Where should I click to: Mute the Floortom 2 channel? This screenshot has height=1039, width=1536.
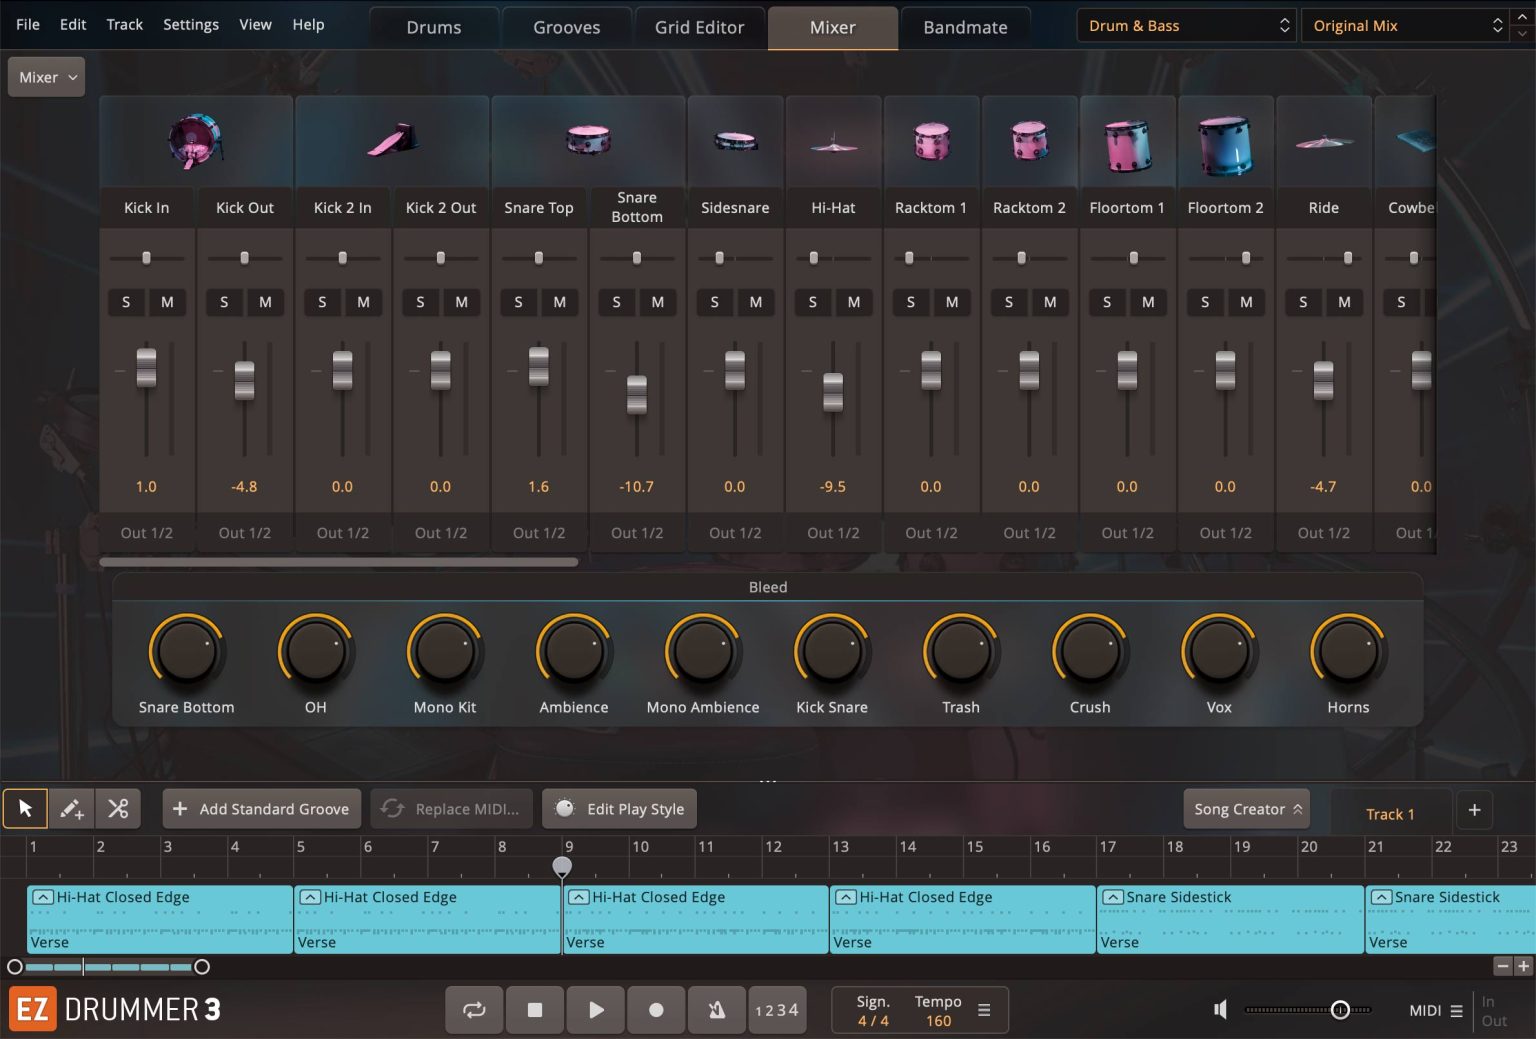click(1246, 302)
